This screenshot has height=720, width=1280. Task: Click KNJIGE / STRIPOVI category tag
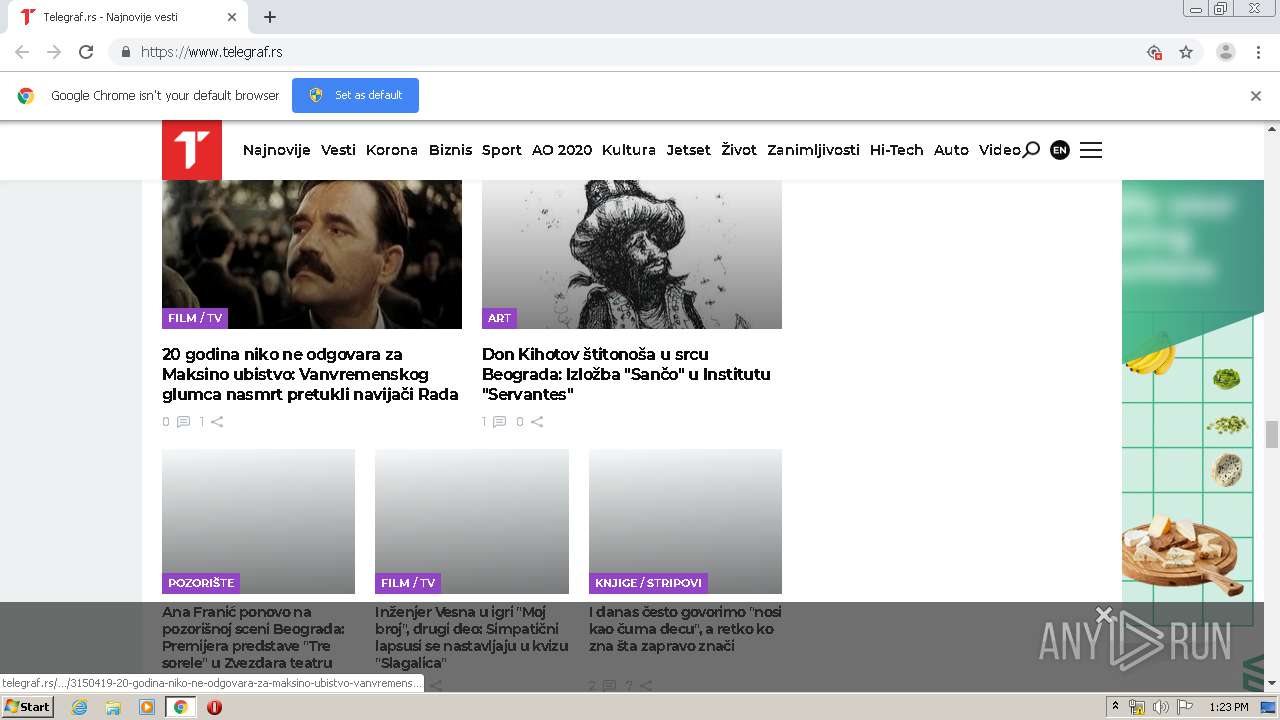click(x=648, y=583)
